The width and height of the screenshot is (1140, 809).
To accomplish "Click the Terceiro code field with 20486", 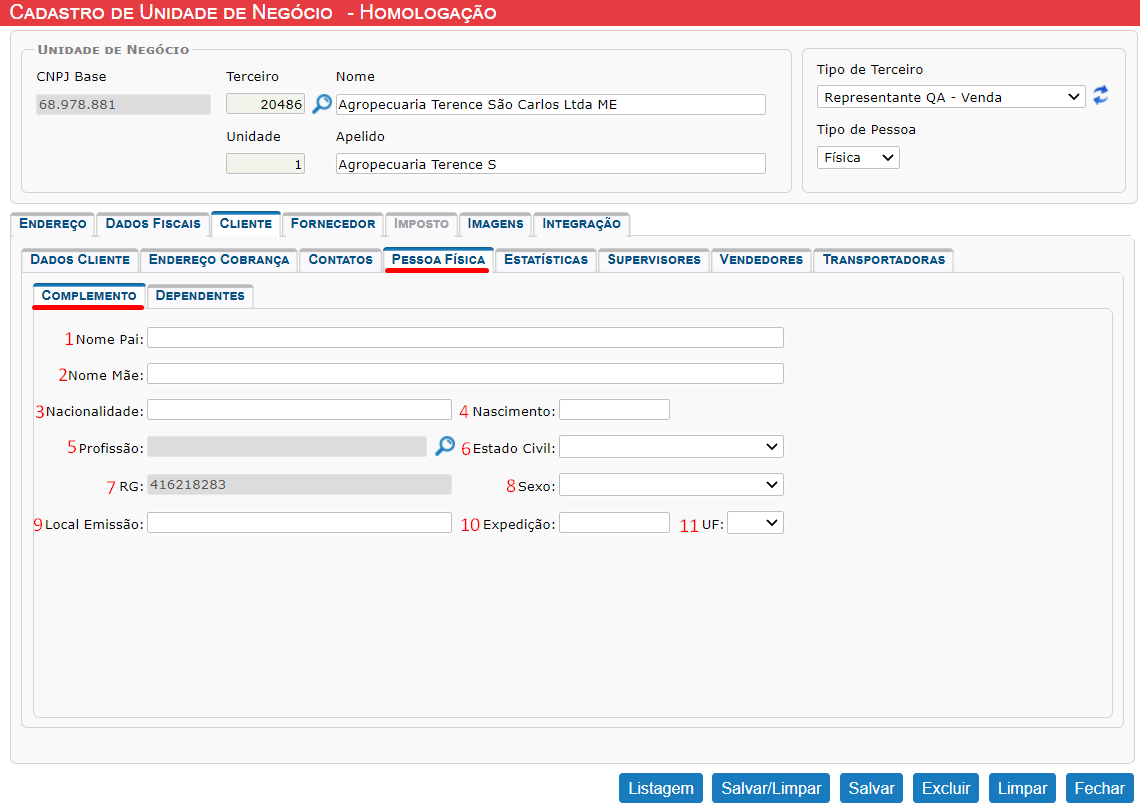I will point(265,104).
